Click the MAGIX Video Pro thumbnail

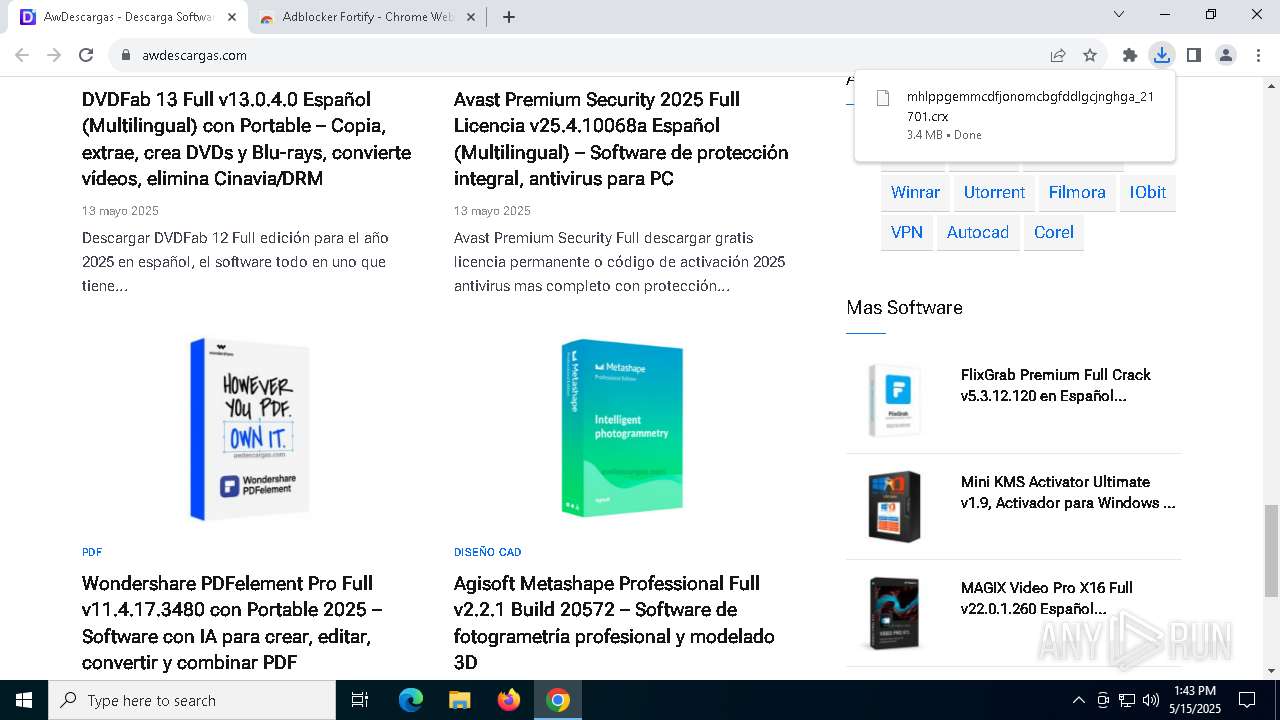click(894, 613)
